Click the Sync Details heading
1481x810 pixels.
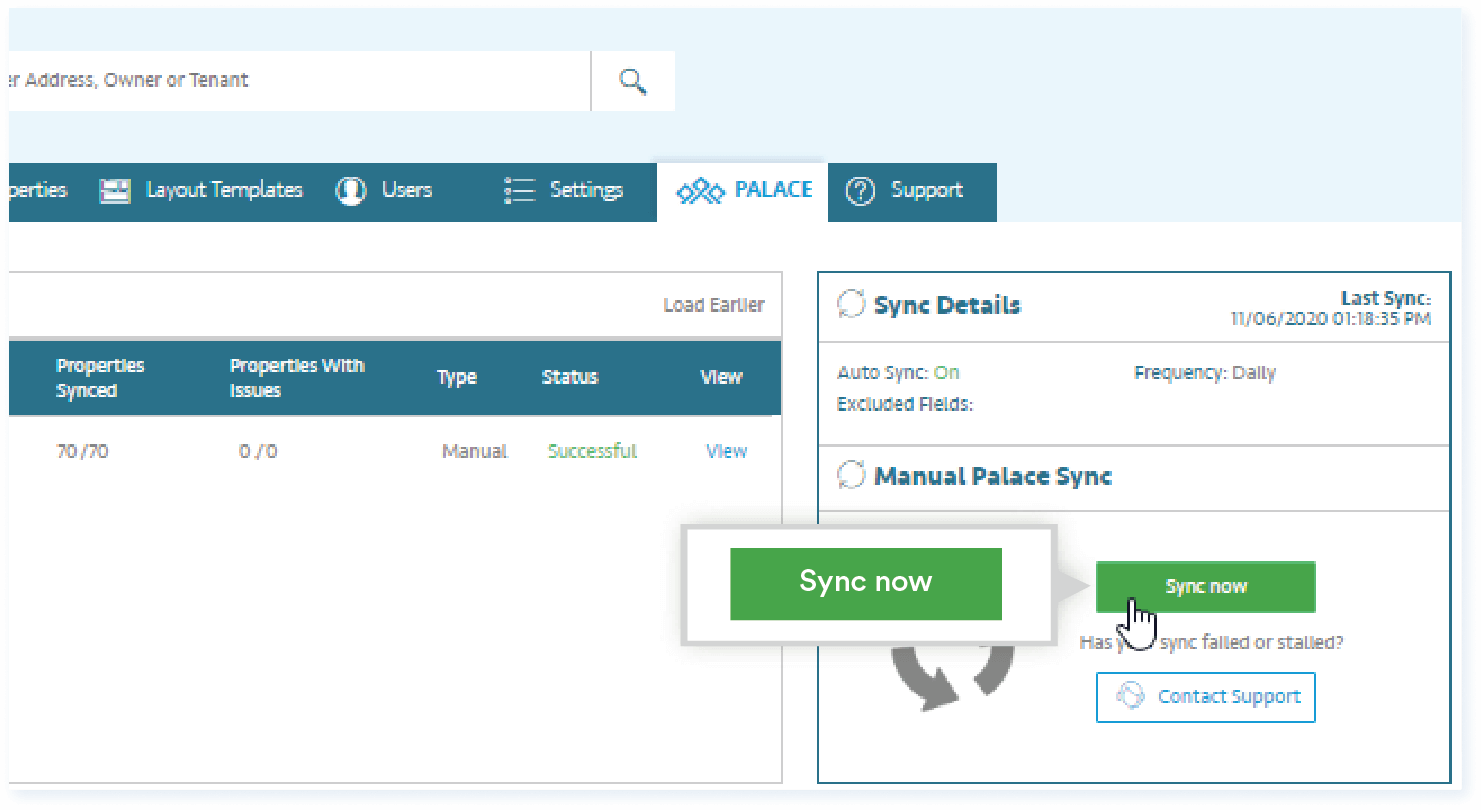coord(947,305)
